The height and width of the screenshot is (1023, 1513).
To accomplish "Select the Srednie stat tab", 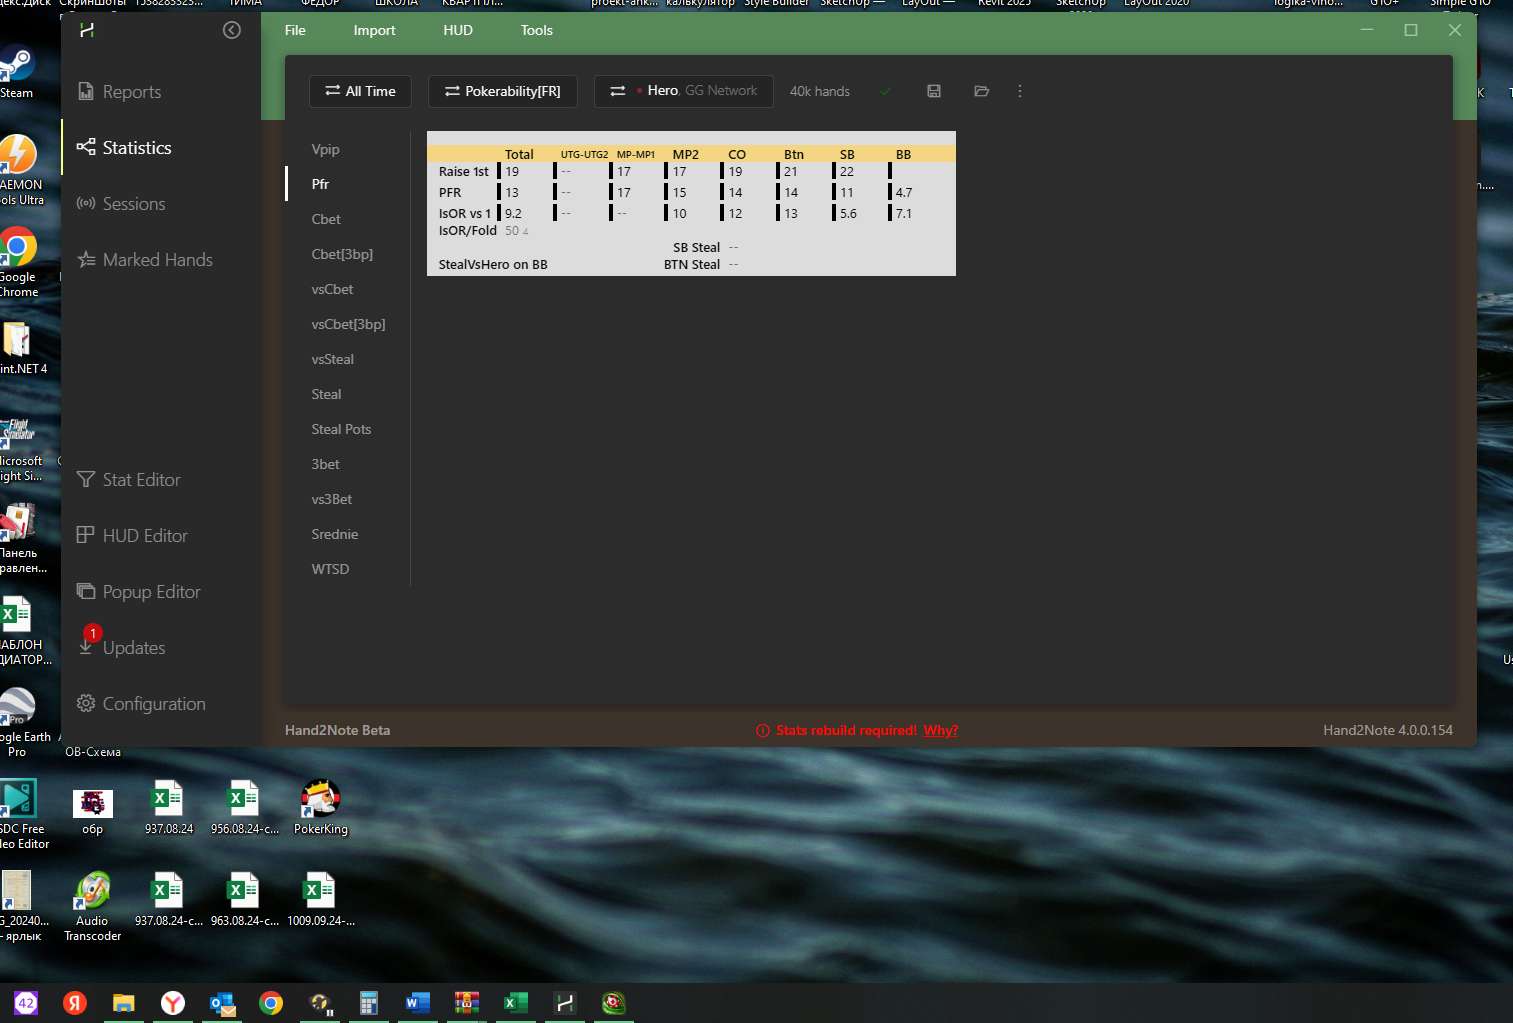I will [335, 534].
